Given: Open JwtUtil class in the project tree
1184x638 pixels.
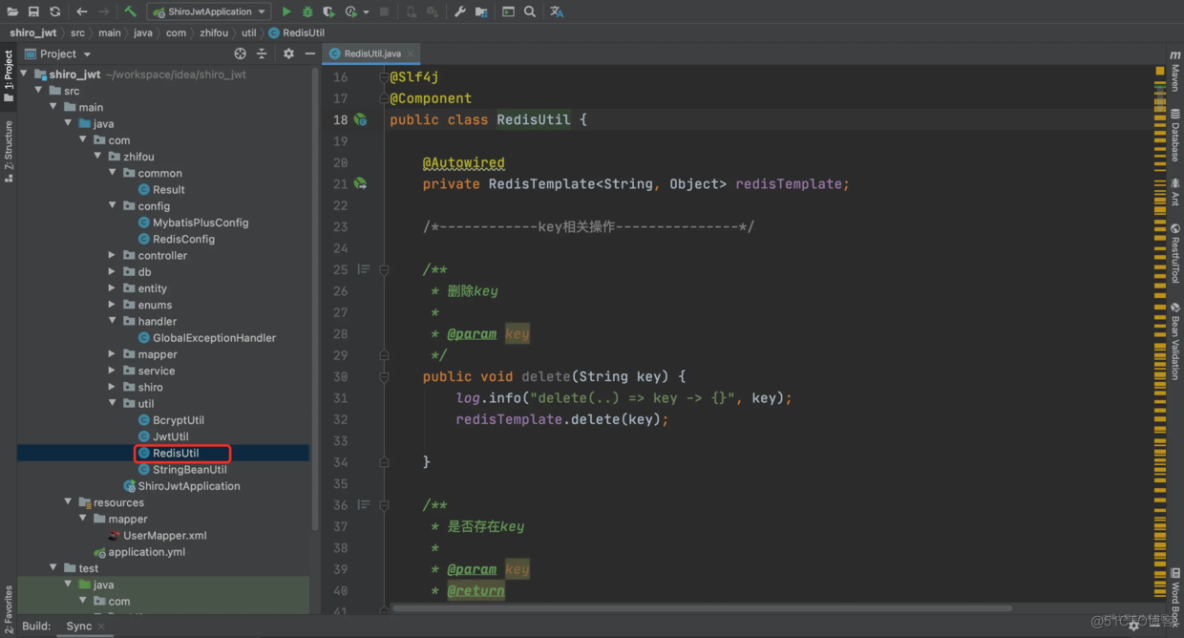Looking at the screenshot, I should tap(170, 437).
